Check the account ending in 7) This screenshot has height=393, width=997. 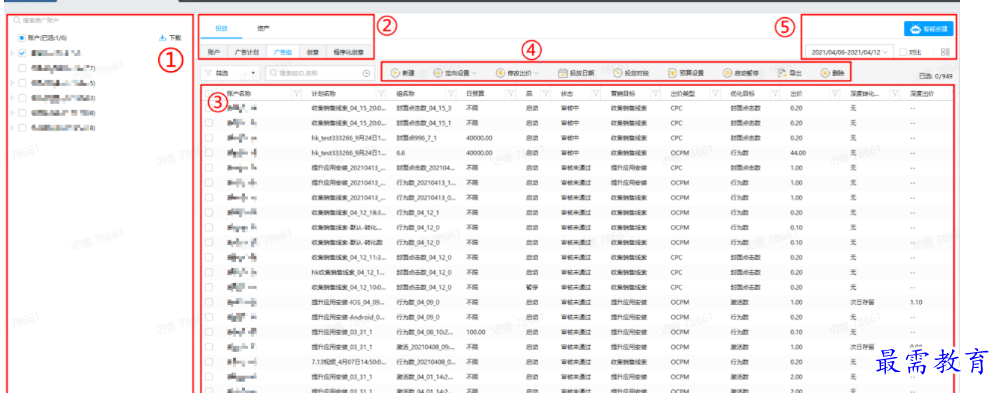point(22,67)
